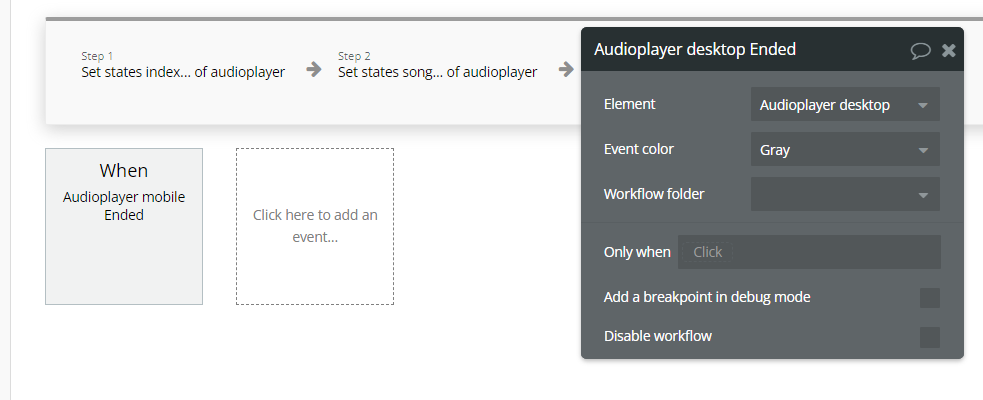The height and width of the screenshot is (400, 983).
Task: Close the Audioplayer desktop Ended panel
Action: (949, 50)
